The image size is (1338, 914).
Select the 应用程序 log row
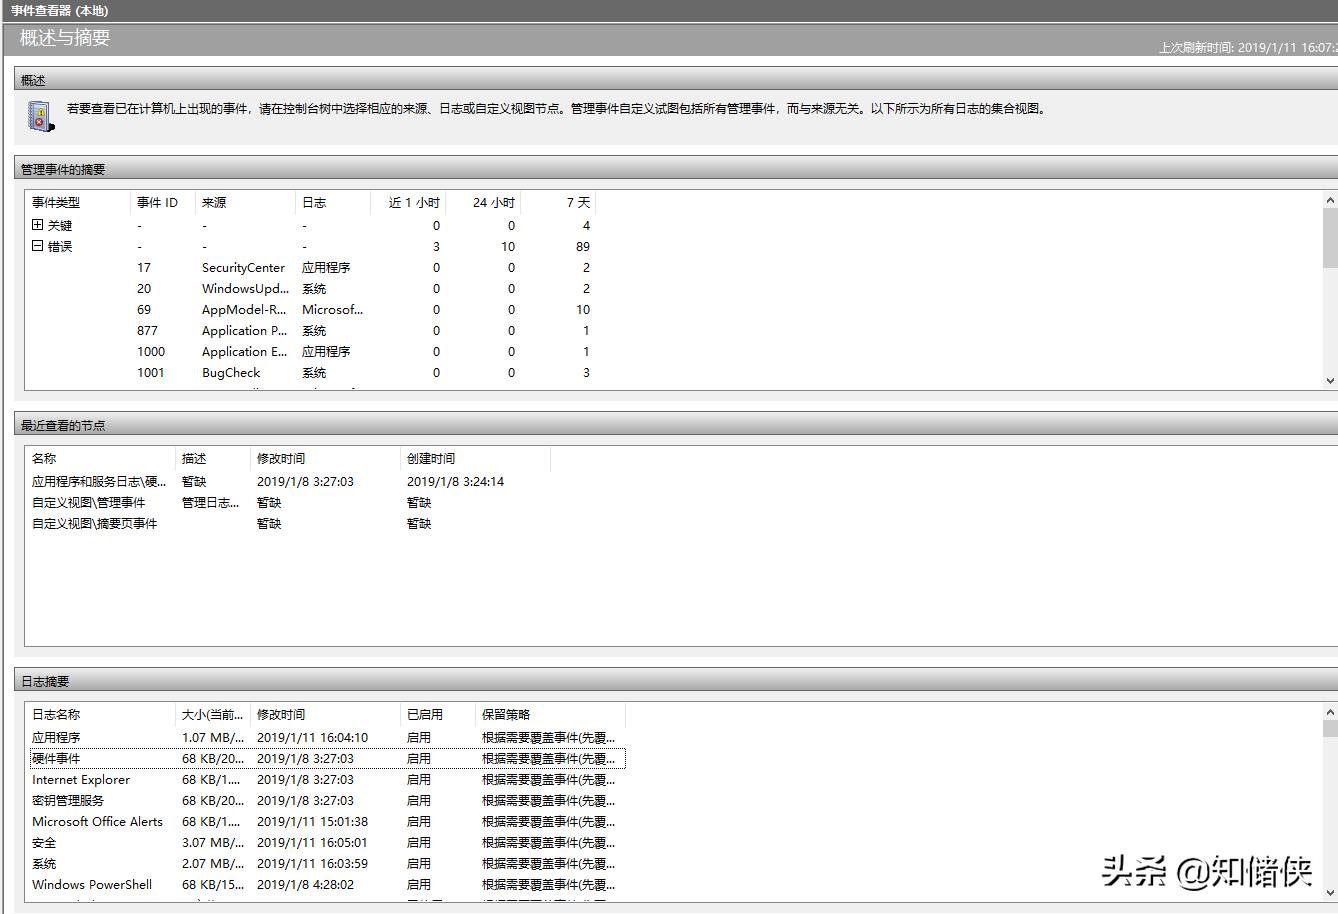pos(327,737)
